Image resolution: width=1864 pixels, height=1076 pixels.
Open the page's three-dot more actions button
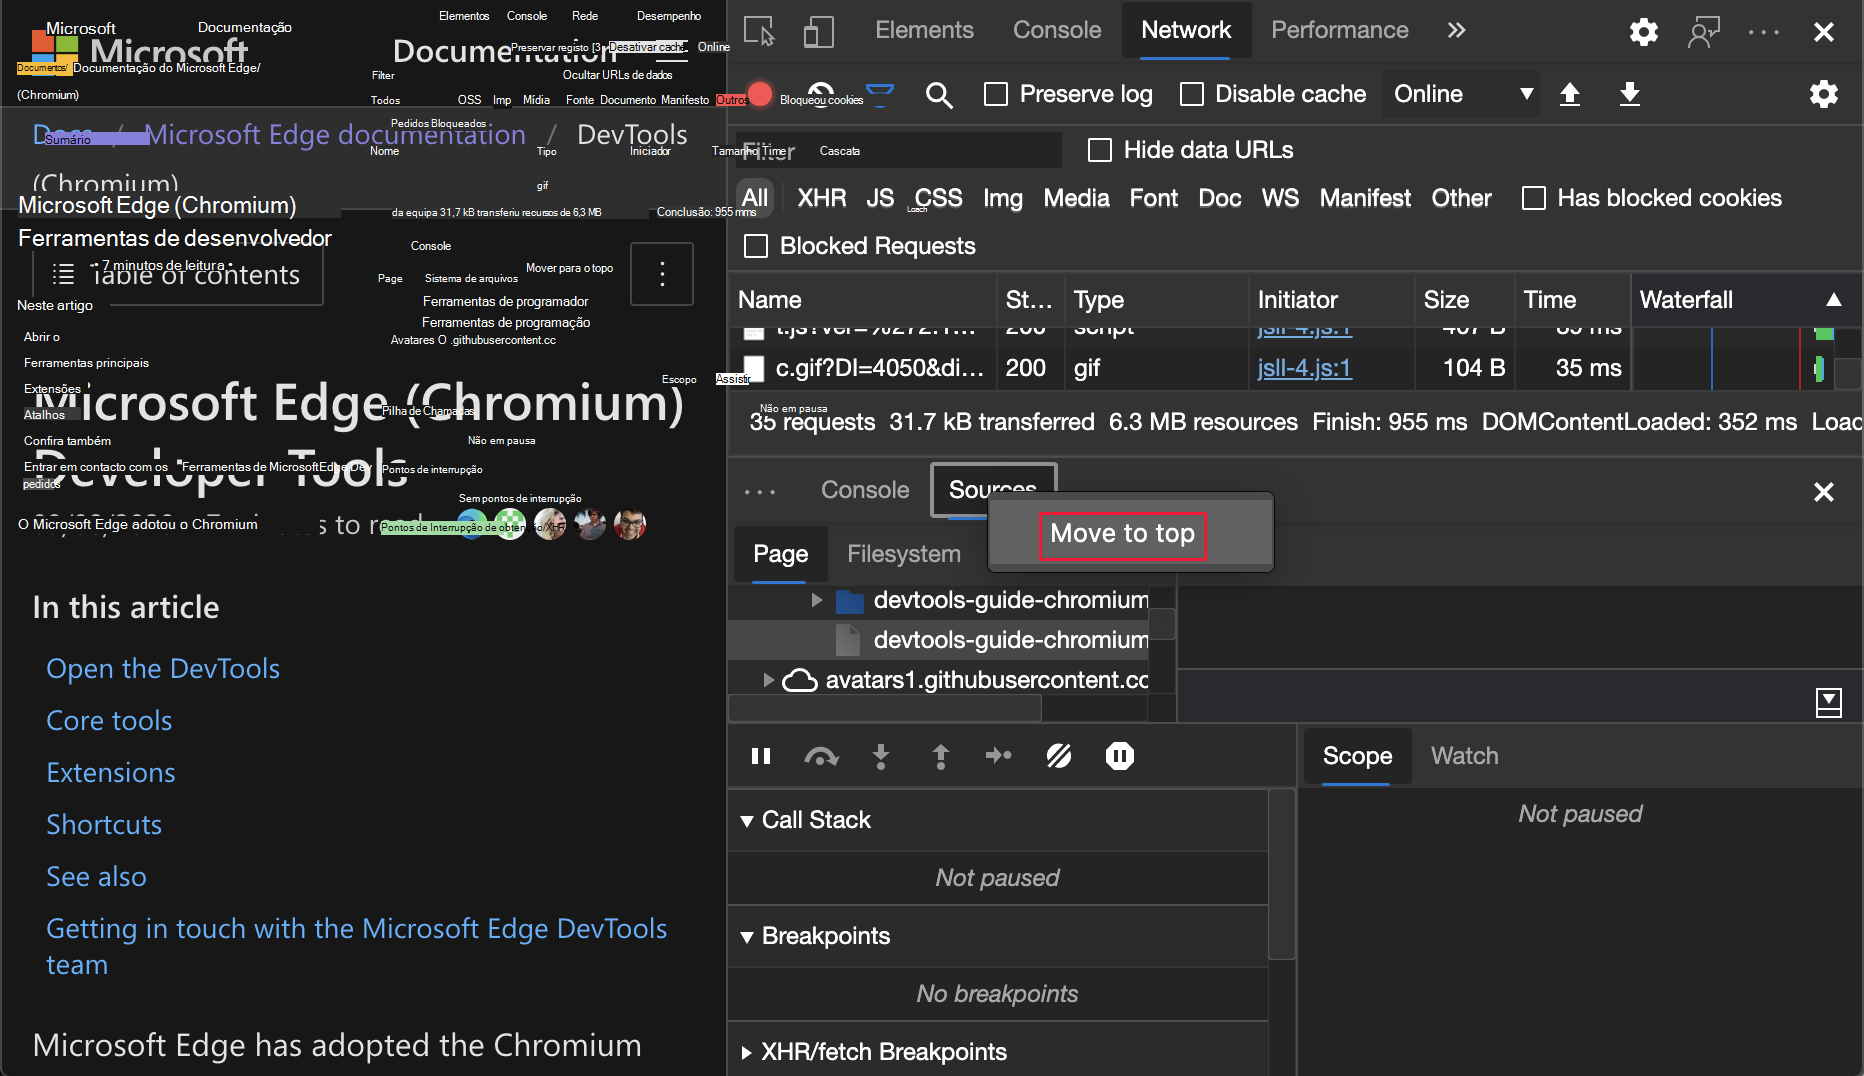[x=662, y=274]
